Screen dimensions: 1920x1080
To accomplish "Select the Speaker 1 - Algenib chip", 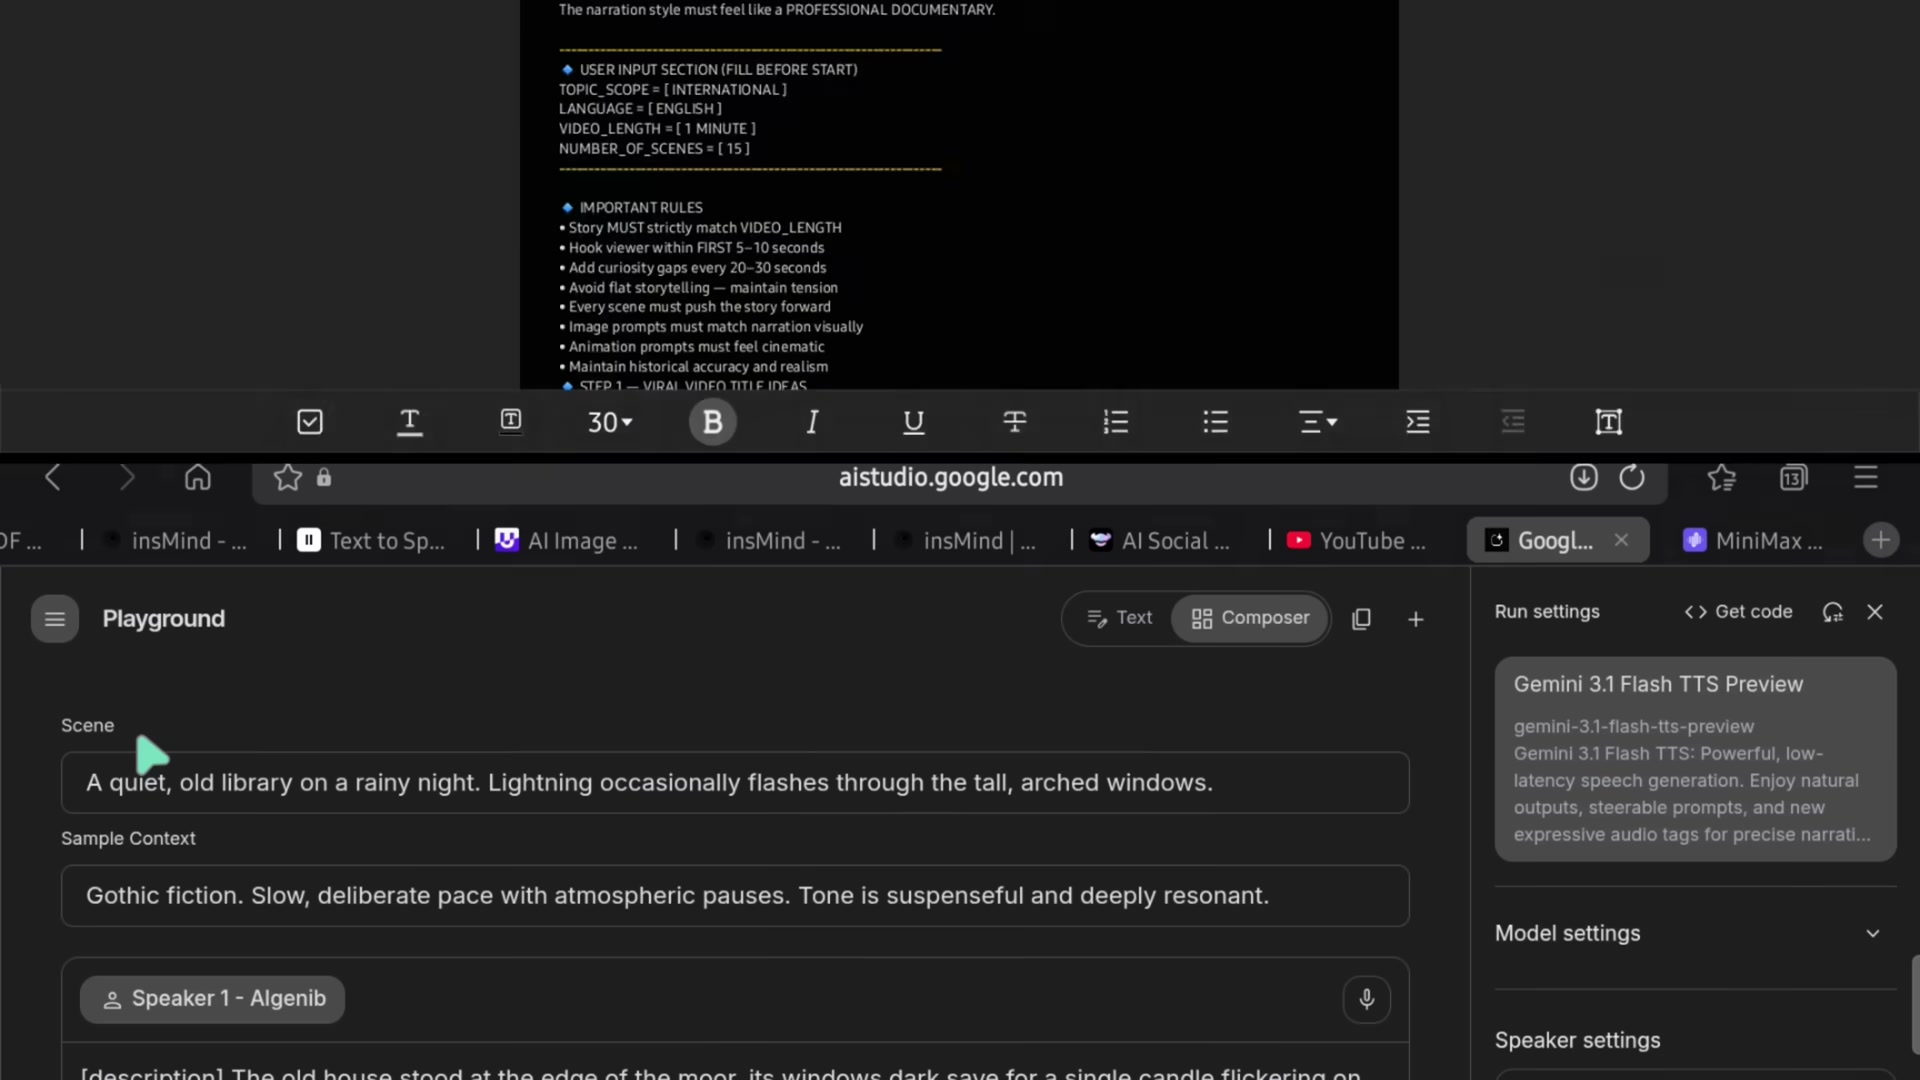I will [x=212, y=999].
